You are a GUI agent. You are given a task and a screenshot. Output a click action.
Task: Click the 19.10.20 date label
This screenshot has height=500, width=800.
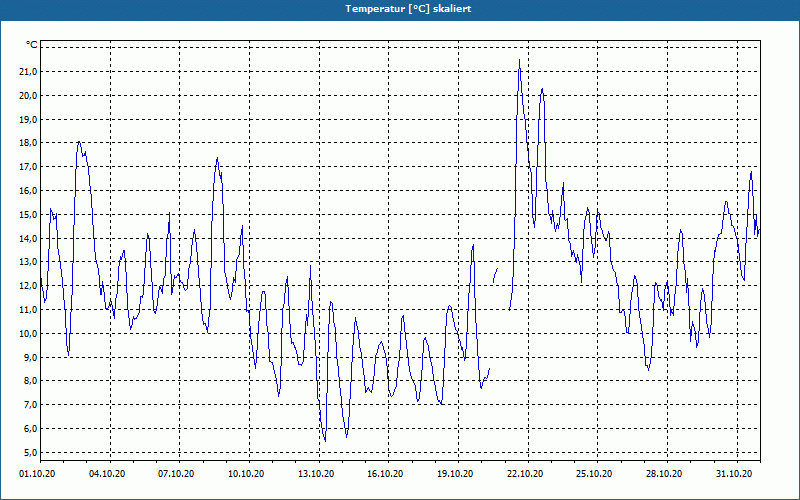(x=455, y=474)
